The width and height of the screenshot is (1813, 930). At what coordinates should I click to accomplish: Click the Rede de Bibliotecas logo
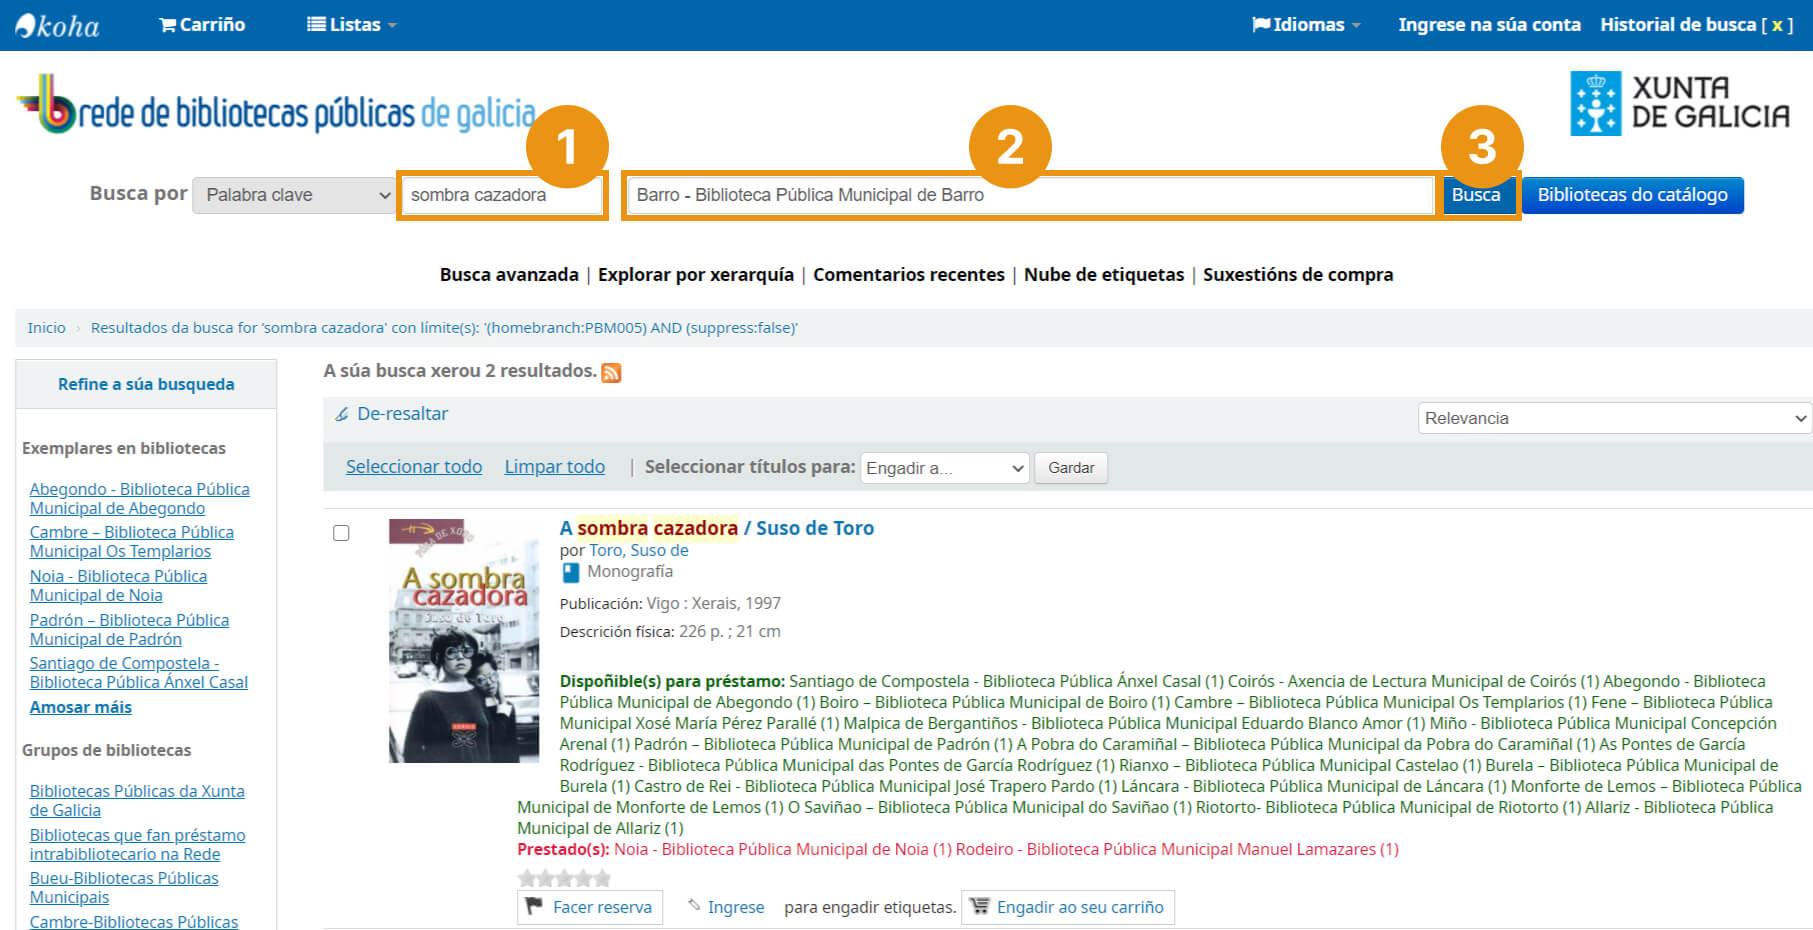tap(276, 107)
